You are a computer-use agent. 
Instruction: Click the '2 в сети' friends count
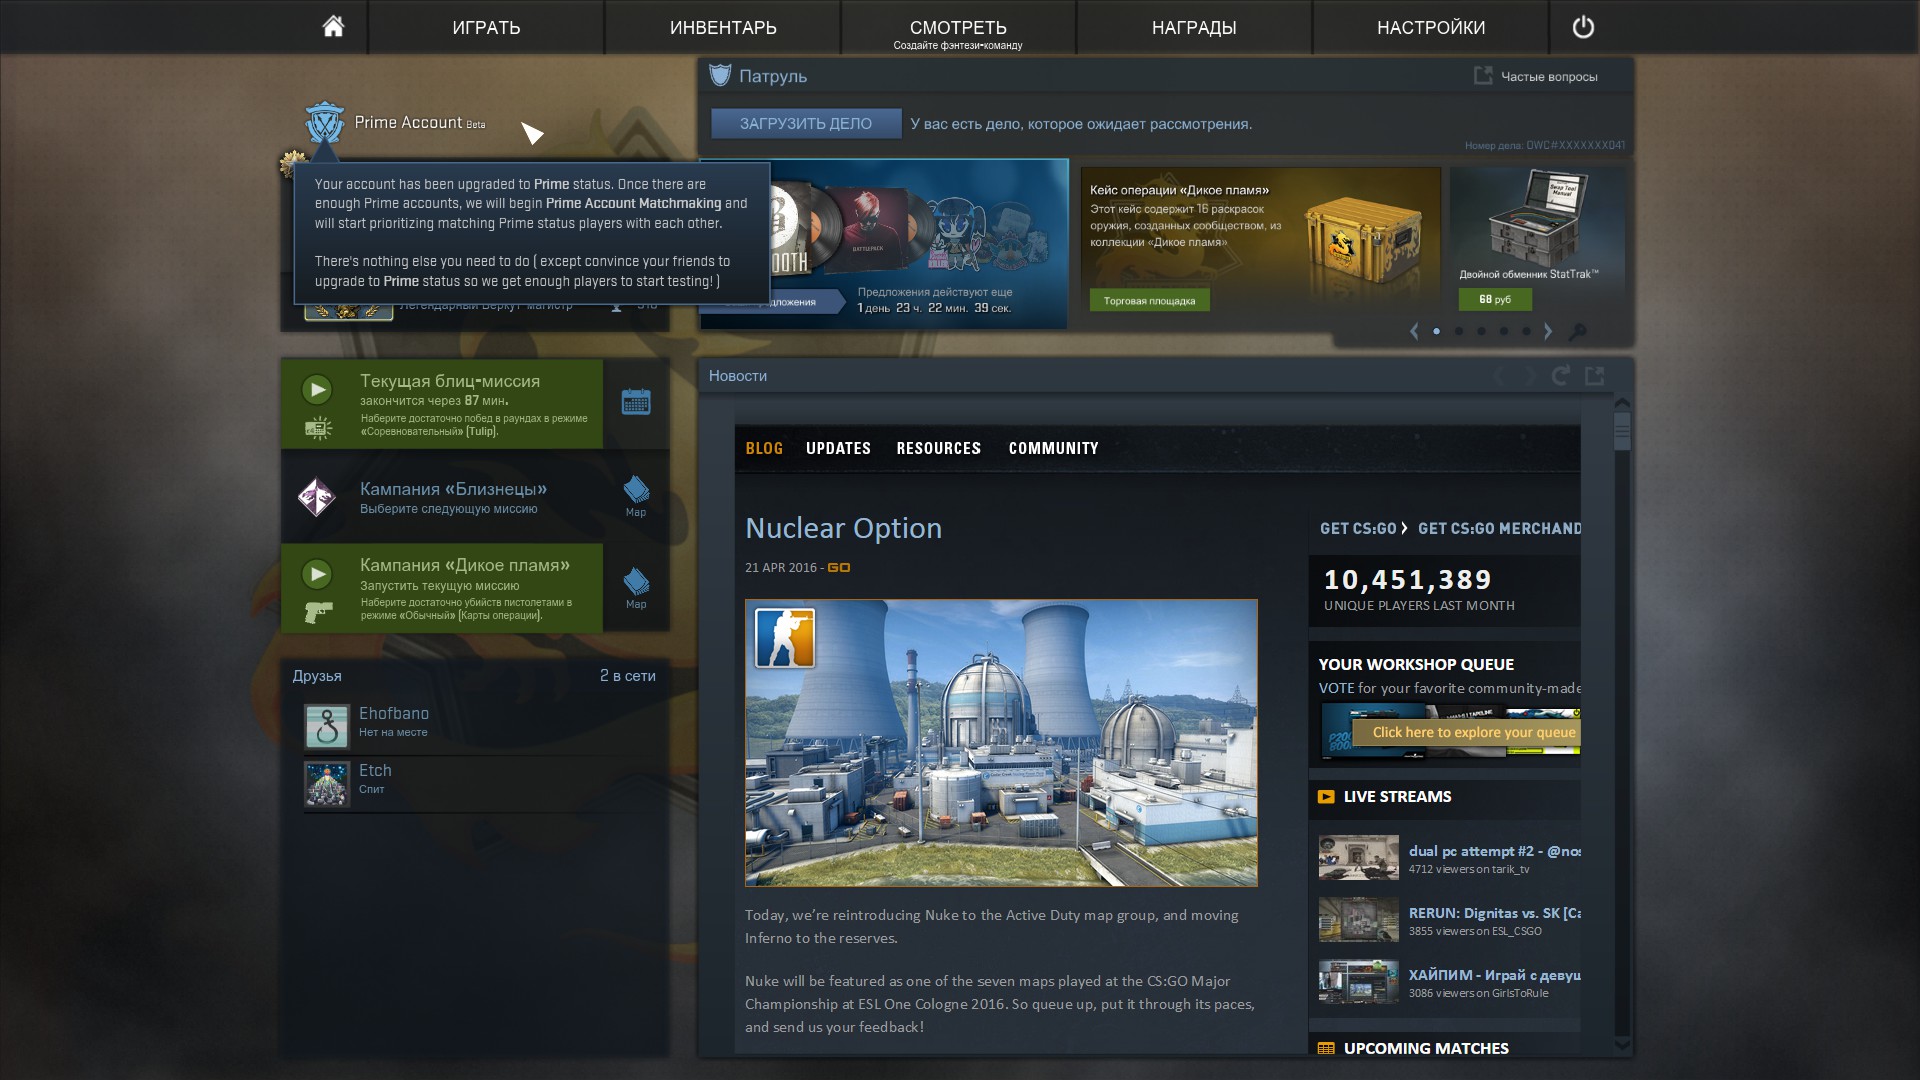click(x=628, y=676)
